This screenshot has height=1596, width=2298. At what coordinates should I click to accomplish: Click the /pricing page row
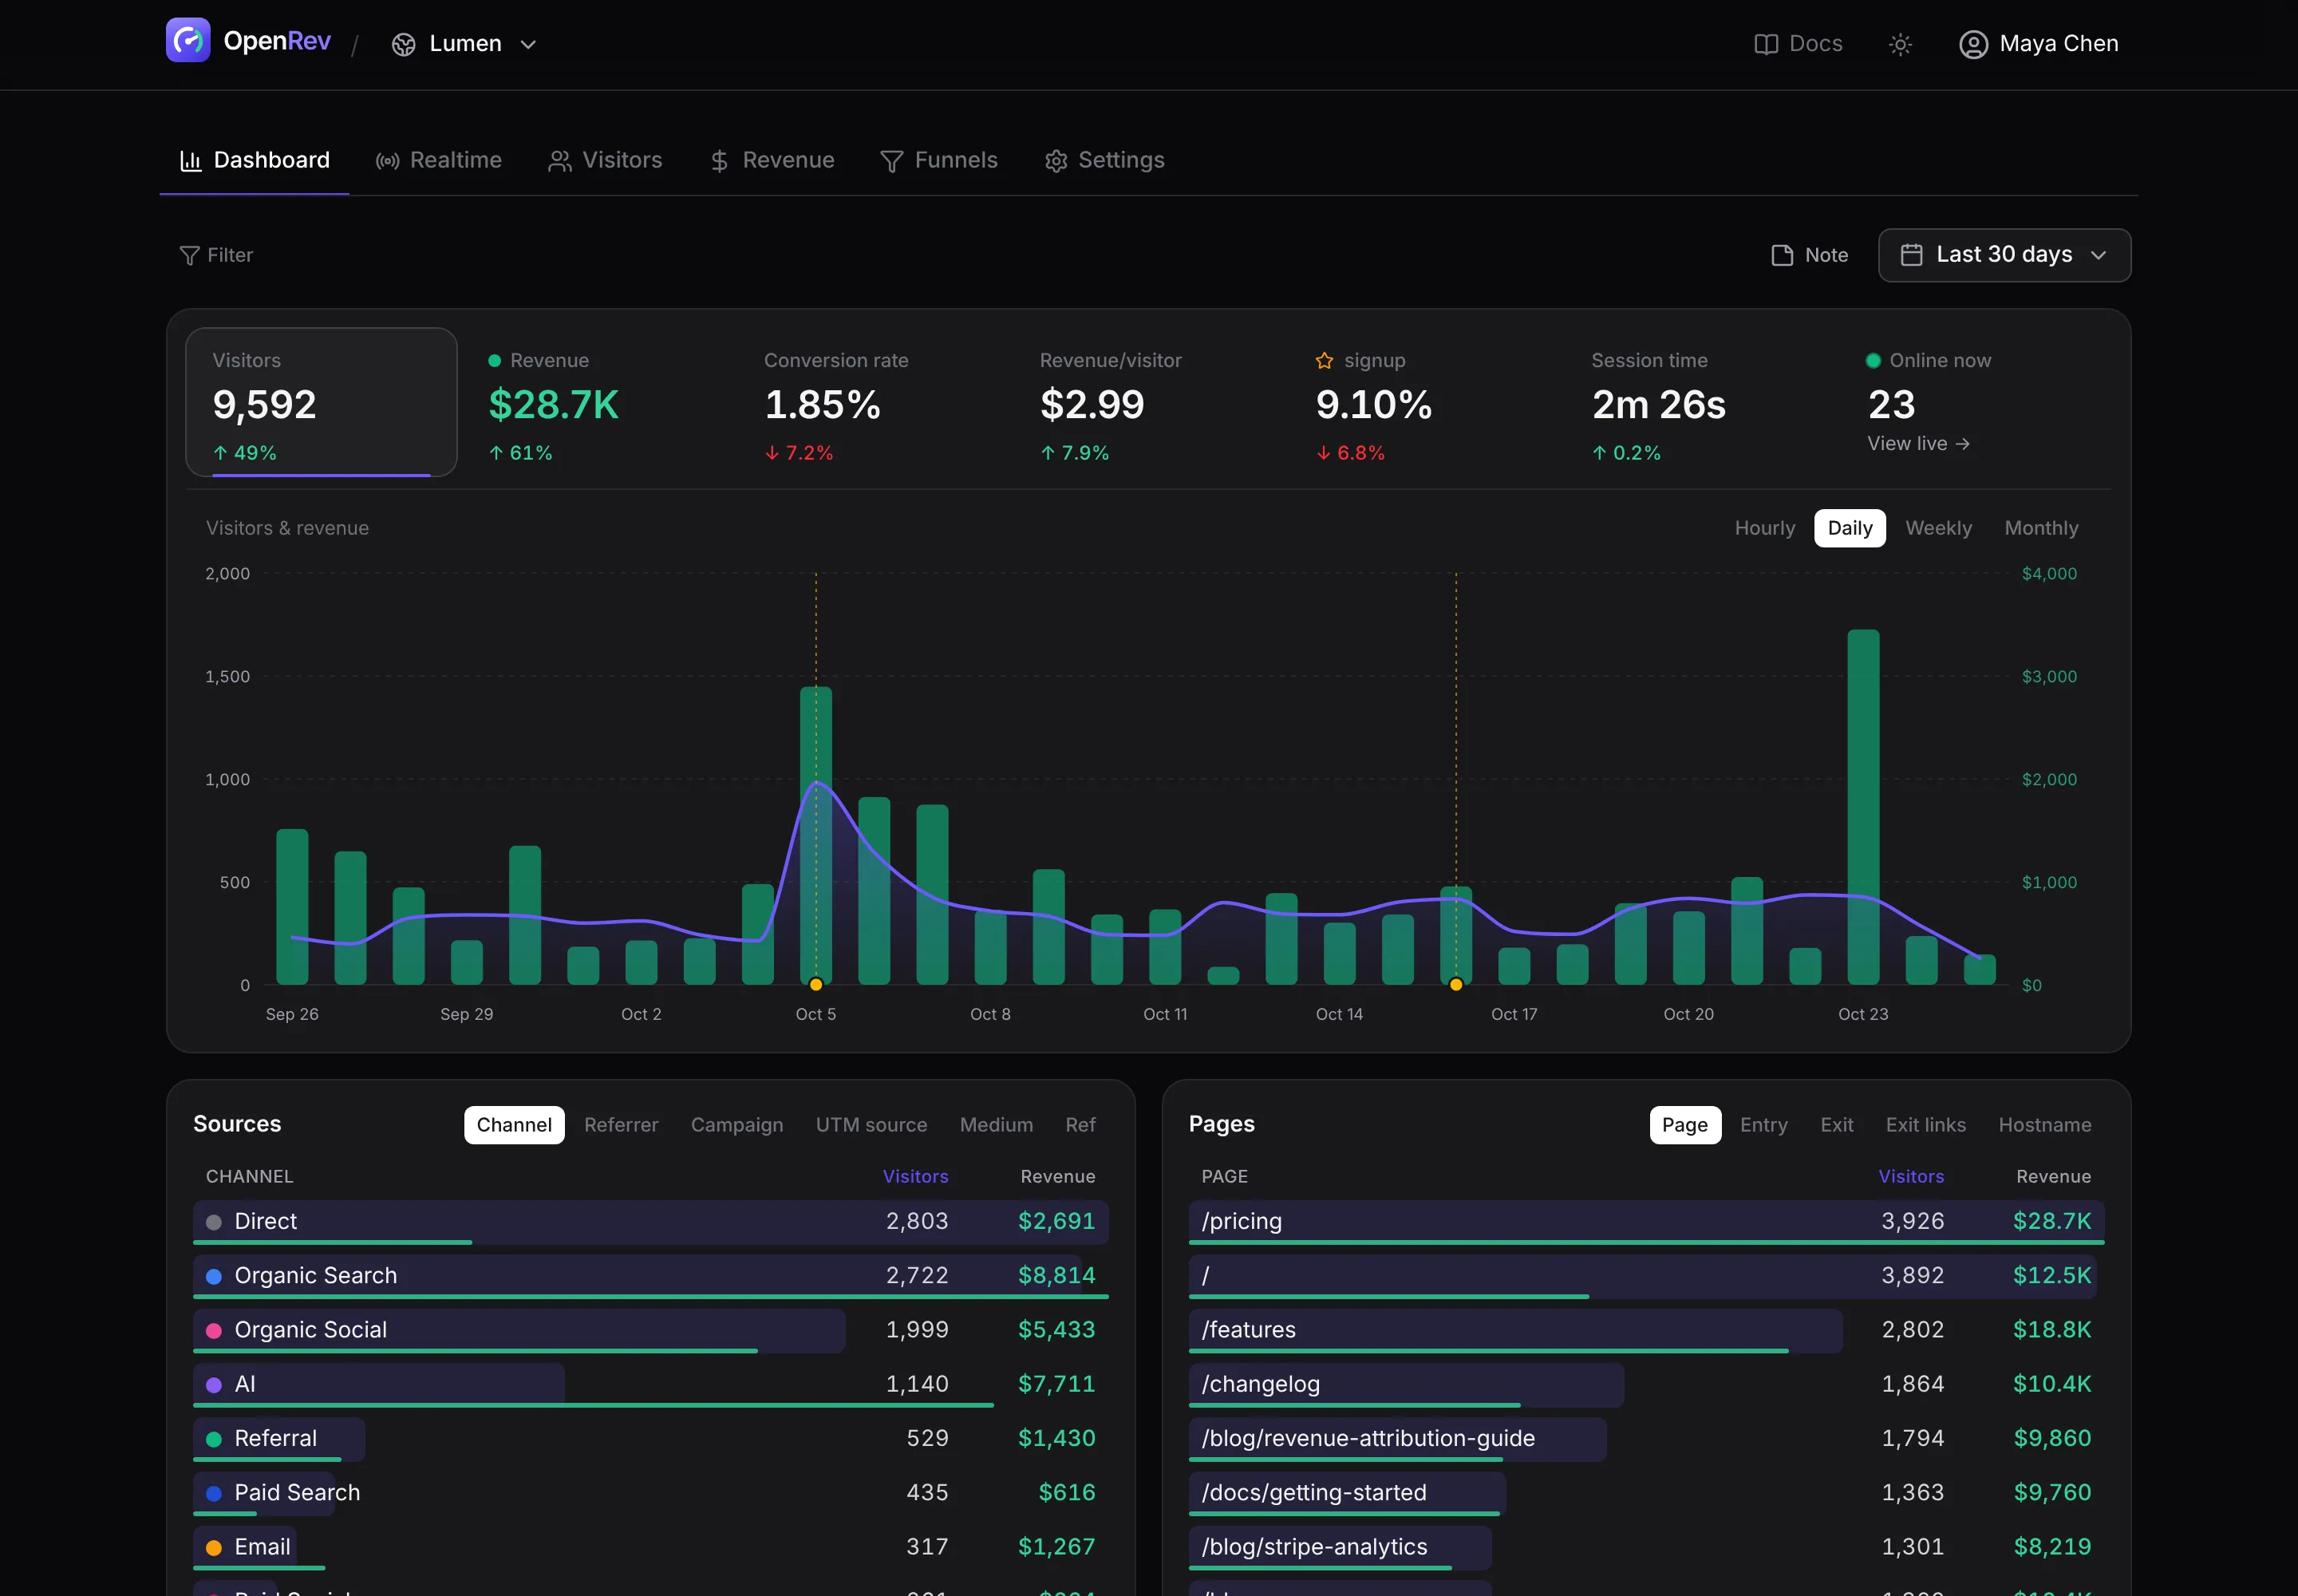tap(1646, 1222)
